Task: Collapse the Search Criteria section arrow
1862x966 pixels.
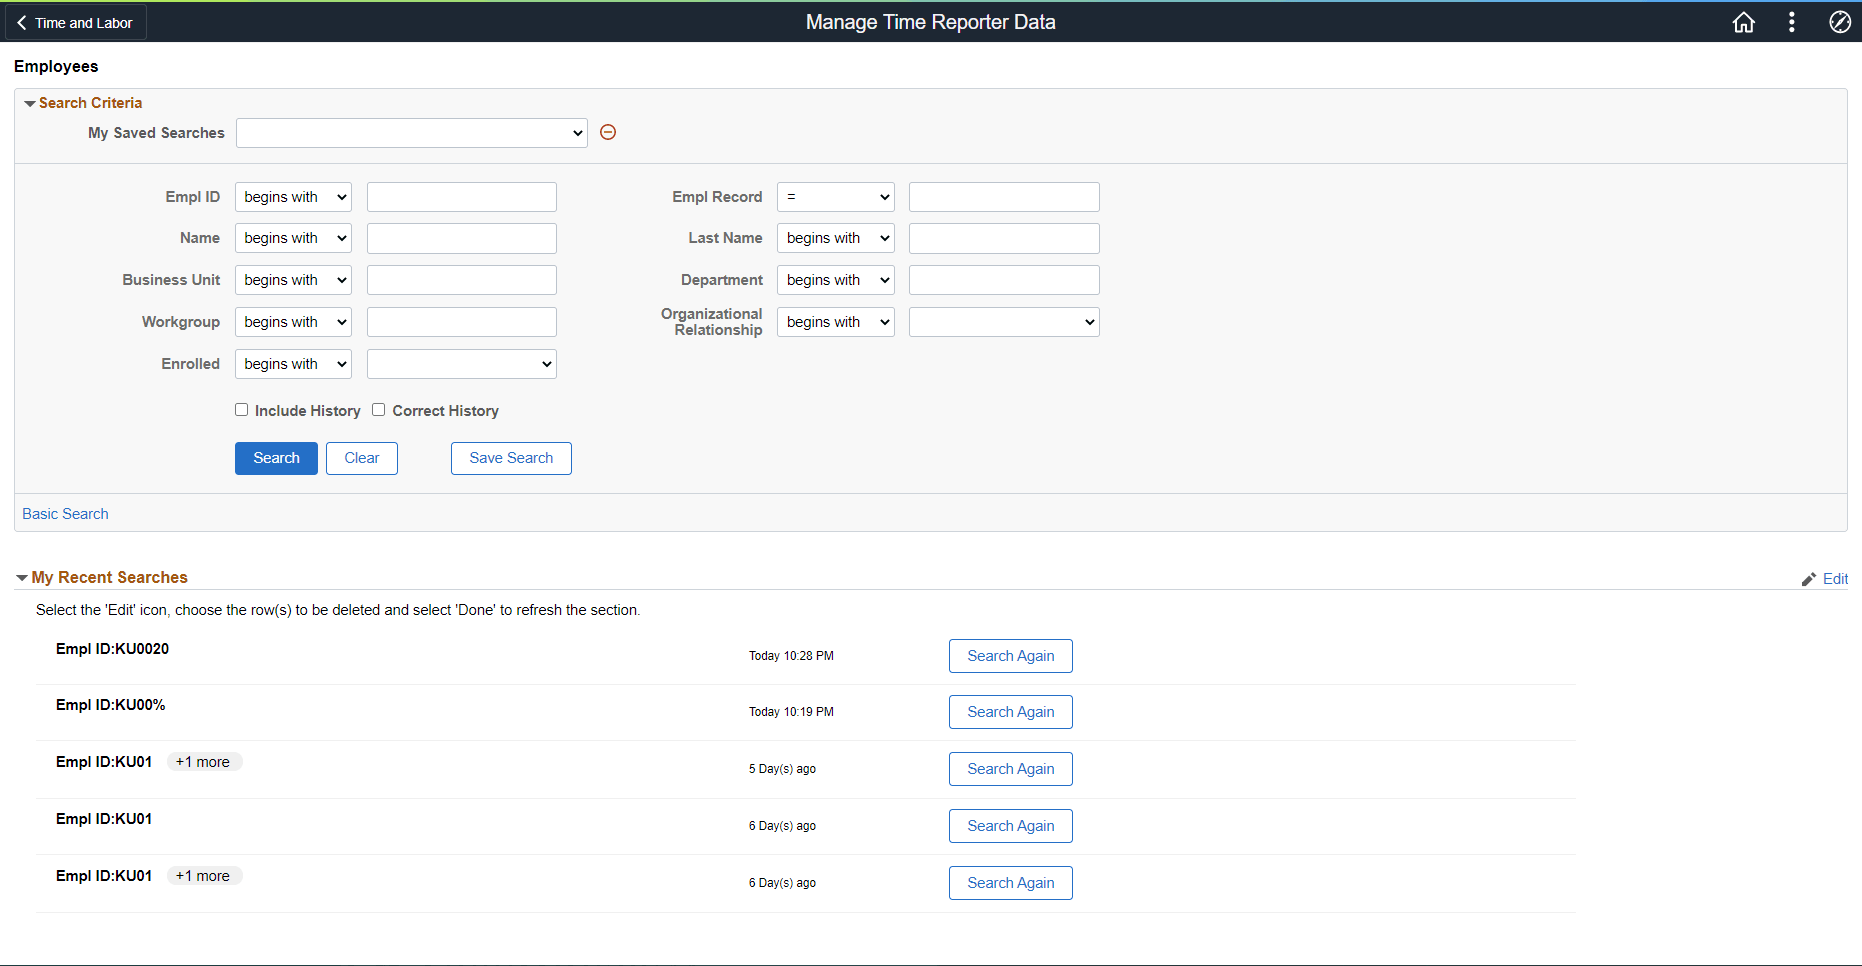Action: tap(30, 102)
